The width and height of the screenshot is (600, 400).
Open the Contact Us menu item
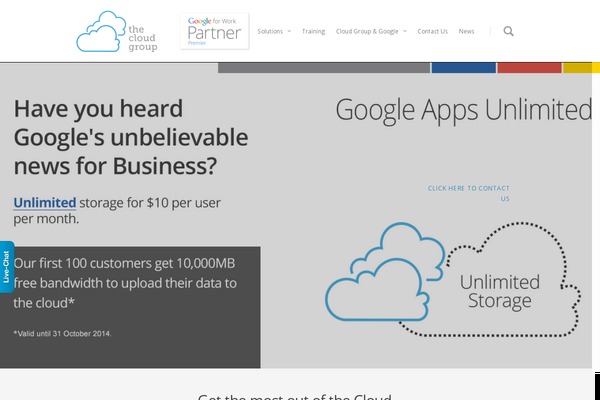pos(432,31)
